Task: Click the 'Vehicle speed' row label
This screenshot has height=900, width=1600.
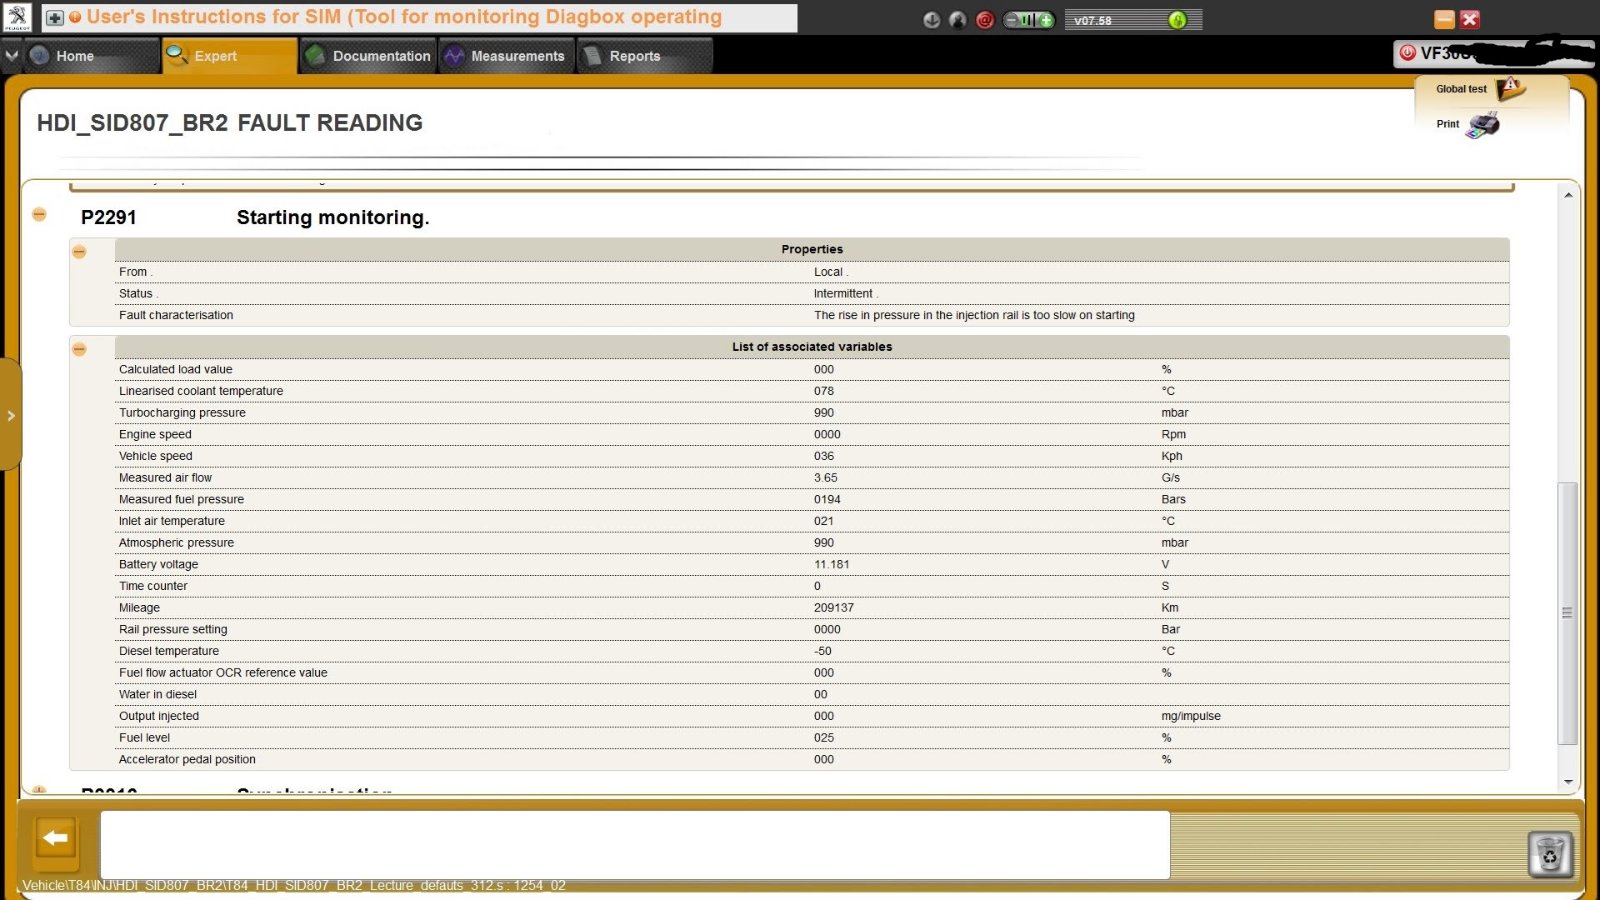Action: tap(156, 456)
